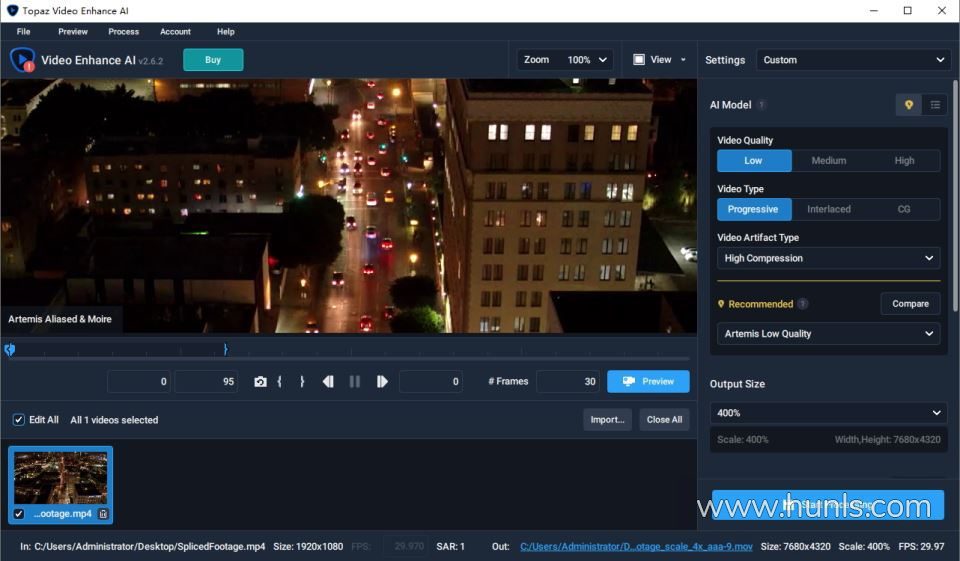This screenshot has height=561, width=960.
Task: Open the Process menu
Action: coord(124,32)
